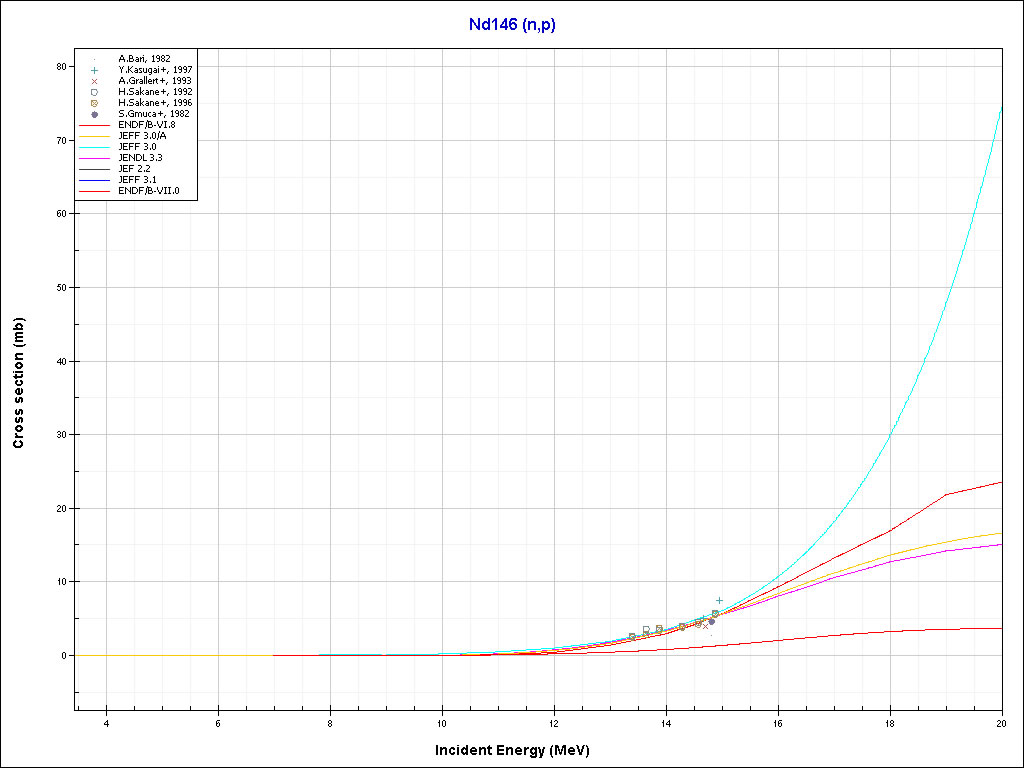Click the open circle marker for H.Sakane+ 1992

pos(94,92)
